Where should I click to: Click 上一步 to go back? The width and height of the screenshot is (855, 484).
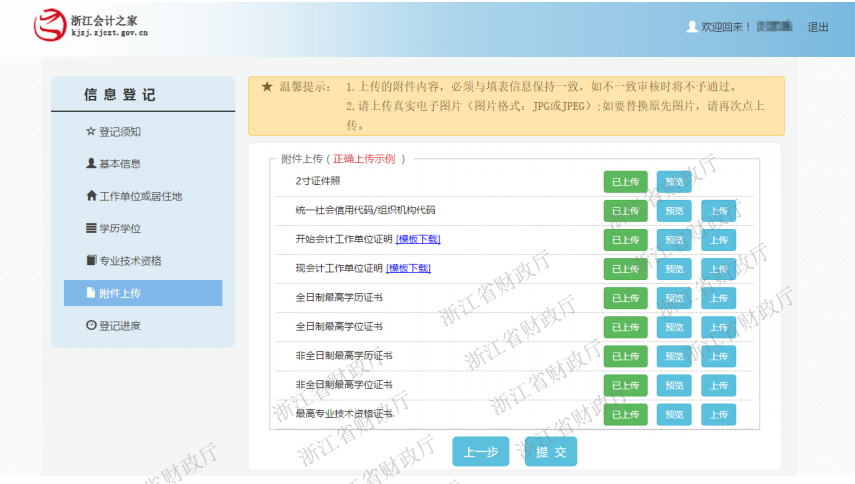pos(481,452)
